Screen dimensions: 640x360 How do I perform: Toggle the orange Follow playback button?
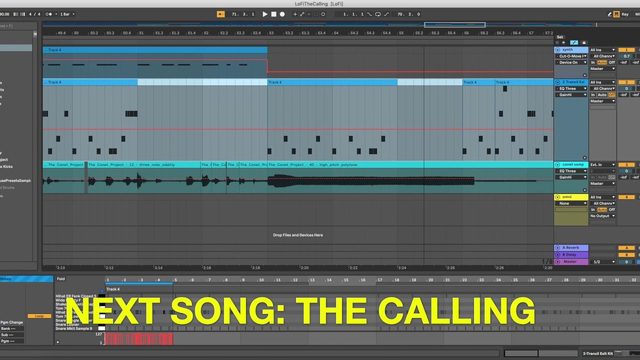click(220, 14)
